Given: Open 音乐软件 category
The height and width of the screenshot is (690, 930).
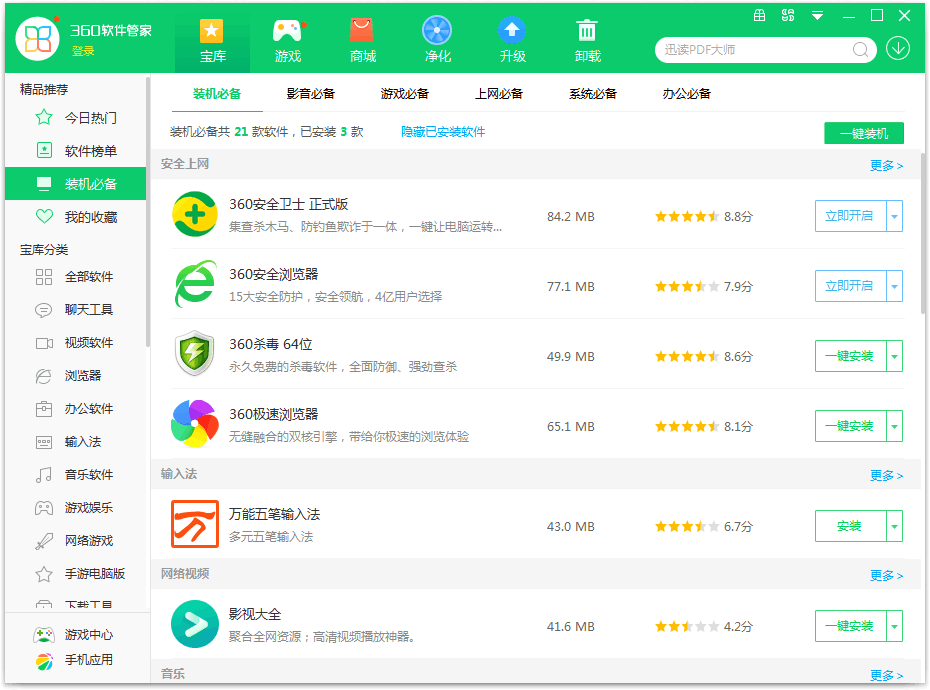Looking at the screenshot, I should pos(75,475).
